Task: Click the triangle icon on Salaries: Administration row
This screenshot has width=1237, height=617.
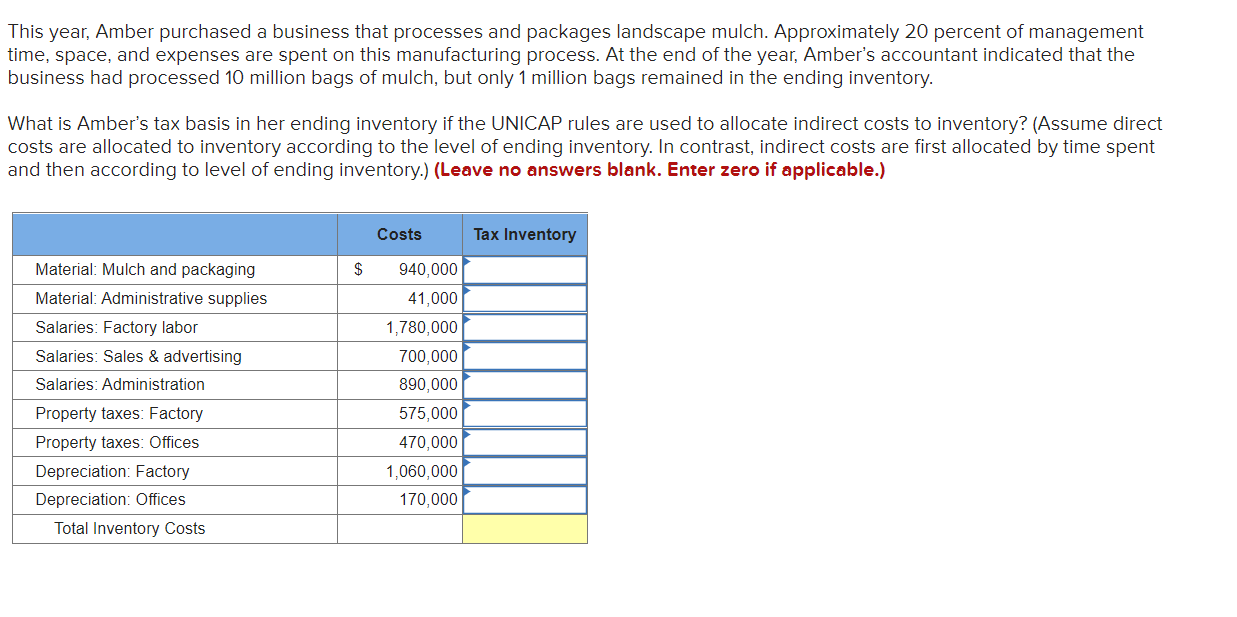Action: [x=466, y=376]
